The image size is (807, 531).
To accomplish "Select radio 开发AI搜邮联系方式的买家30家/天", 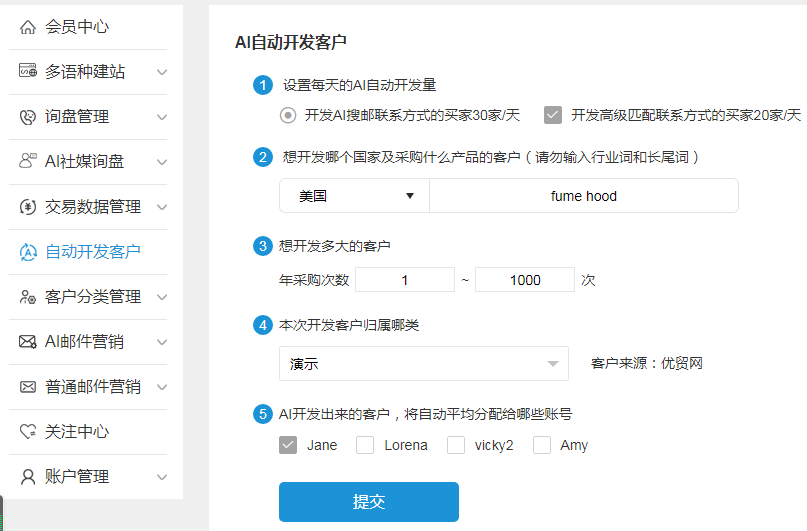I will [288, 115].
